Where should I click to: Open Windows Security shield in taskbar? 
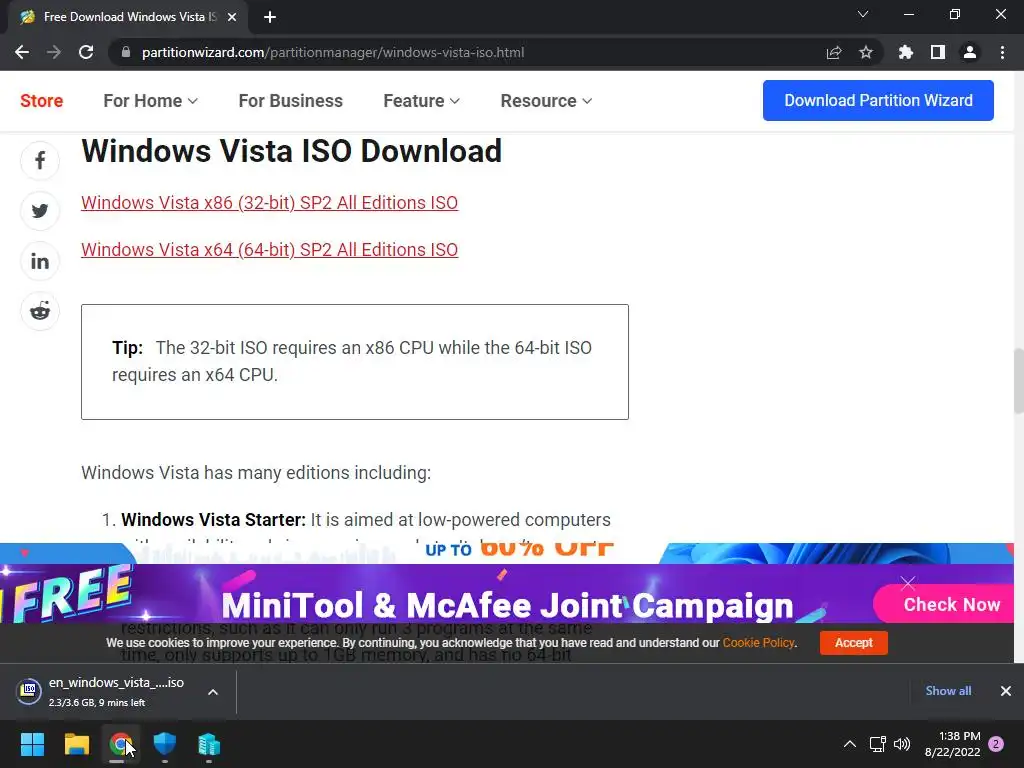click(165, 744)
